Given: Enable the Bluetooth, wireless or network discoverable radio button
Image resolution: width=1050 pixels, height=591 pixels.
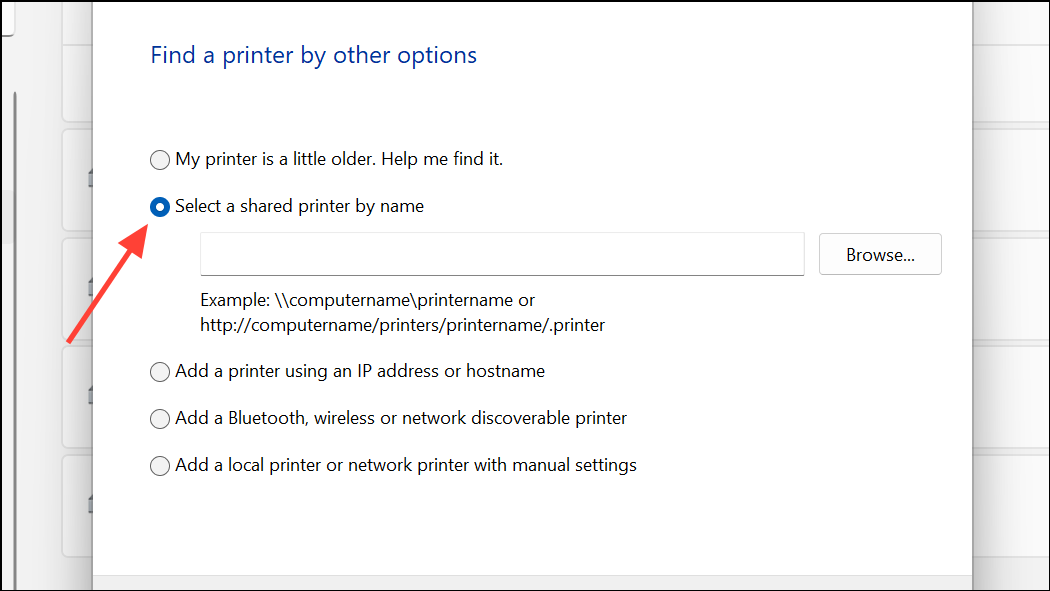Looking at the screenshot, I should (159, 419).
